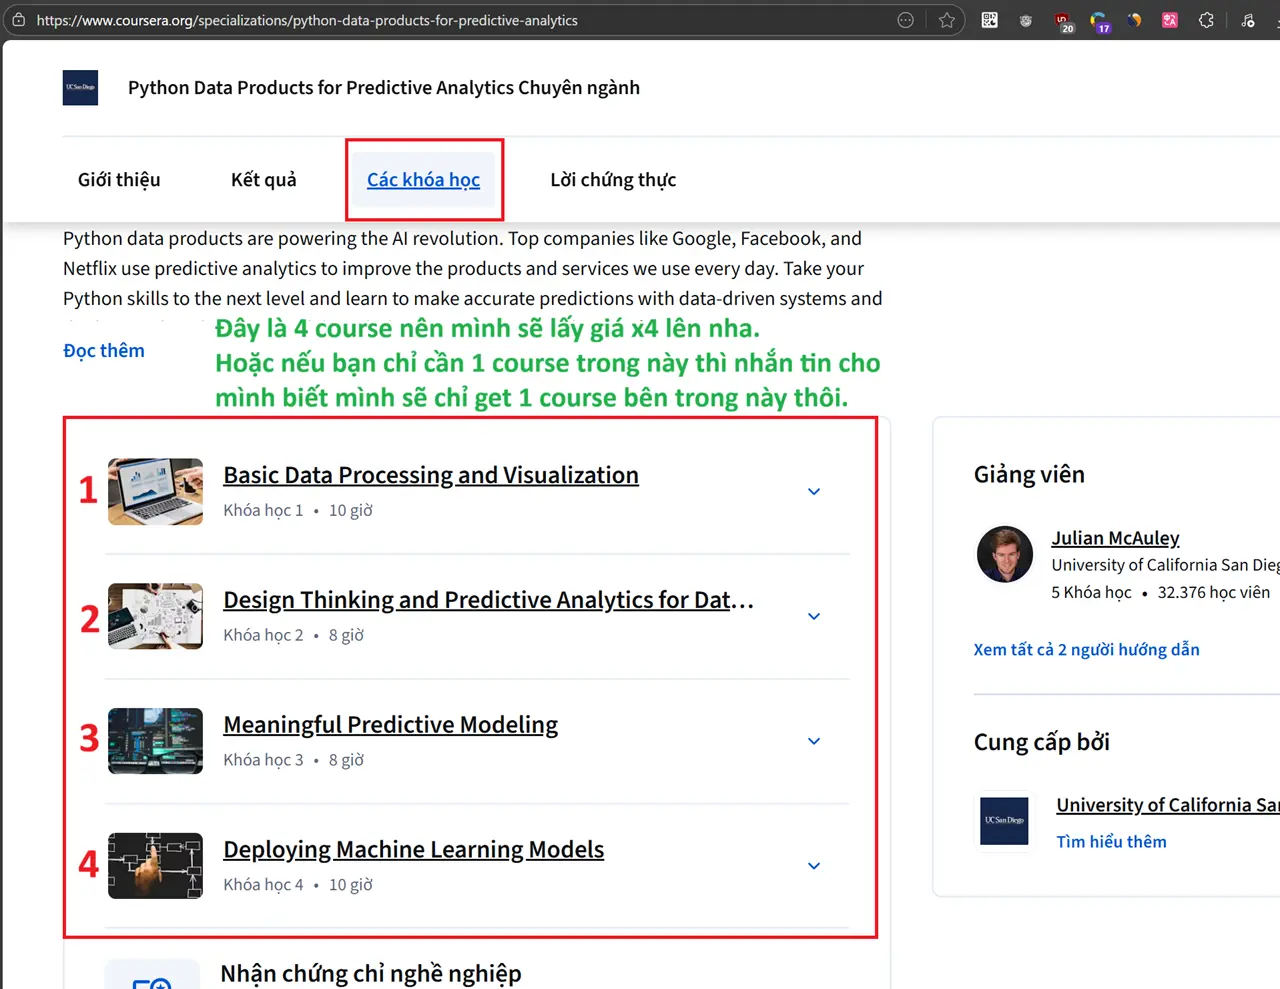Click the Meaningful Predictive Modeling course thumbnail
1280x989 pixels.
(155, 741)
